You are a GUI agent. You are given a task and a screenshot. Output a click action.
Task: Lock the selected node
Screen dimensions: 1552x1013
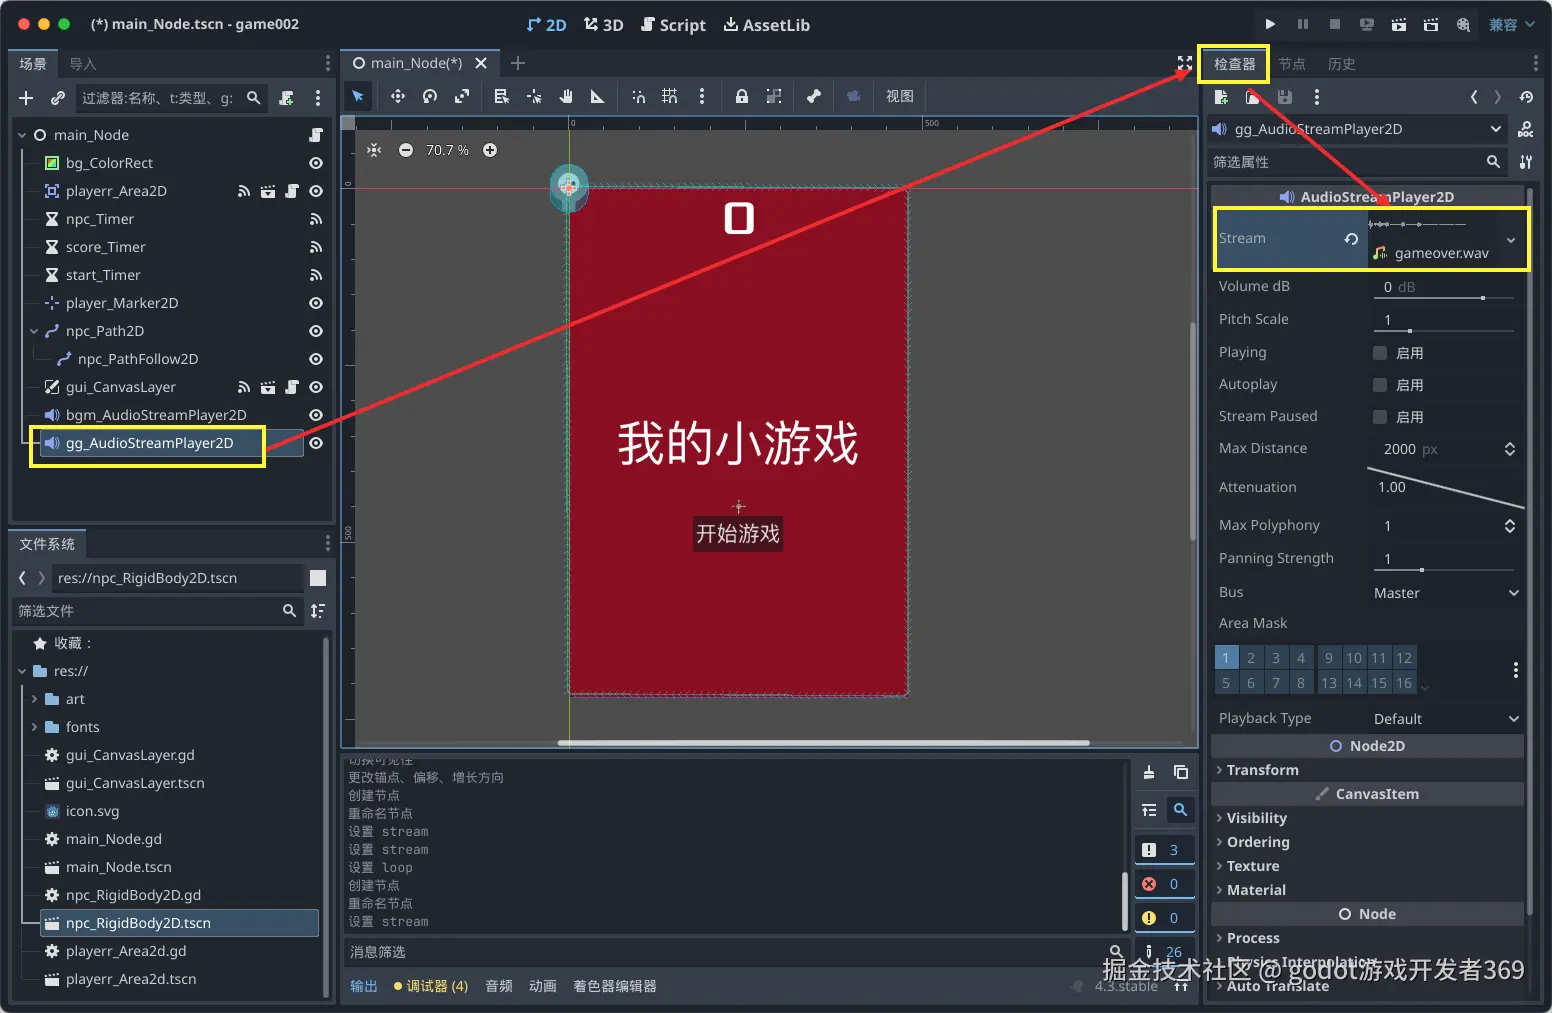tap(742, 96)
